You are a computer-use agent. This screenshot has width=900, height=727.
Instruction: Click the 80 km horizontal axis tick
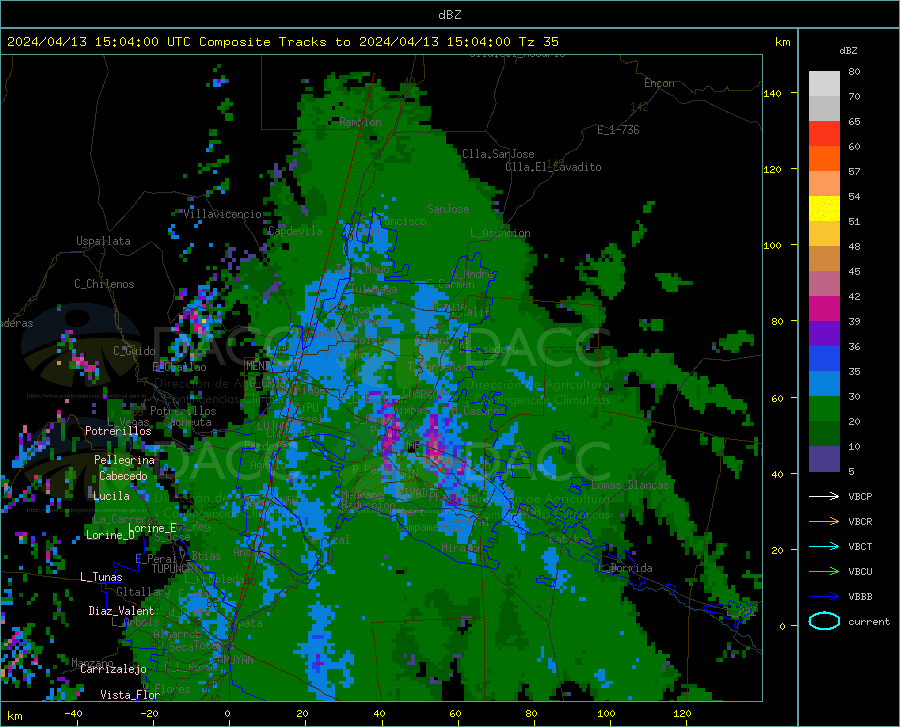[x=531, y=713]
